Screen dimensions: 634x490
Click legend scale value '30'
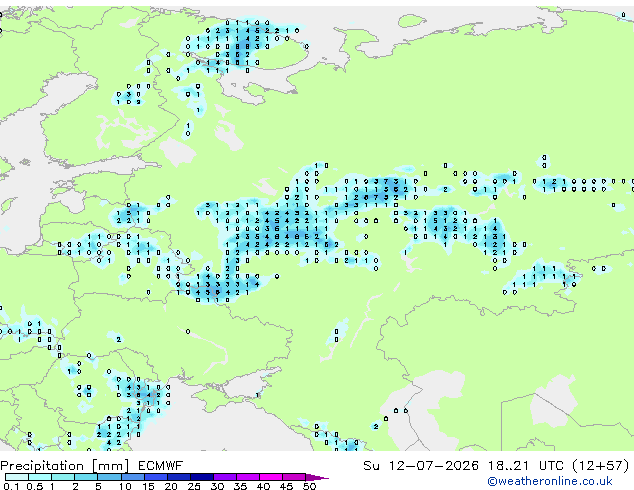[x=217, y=486]
